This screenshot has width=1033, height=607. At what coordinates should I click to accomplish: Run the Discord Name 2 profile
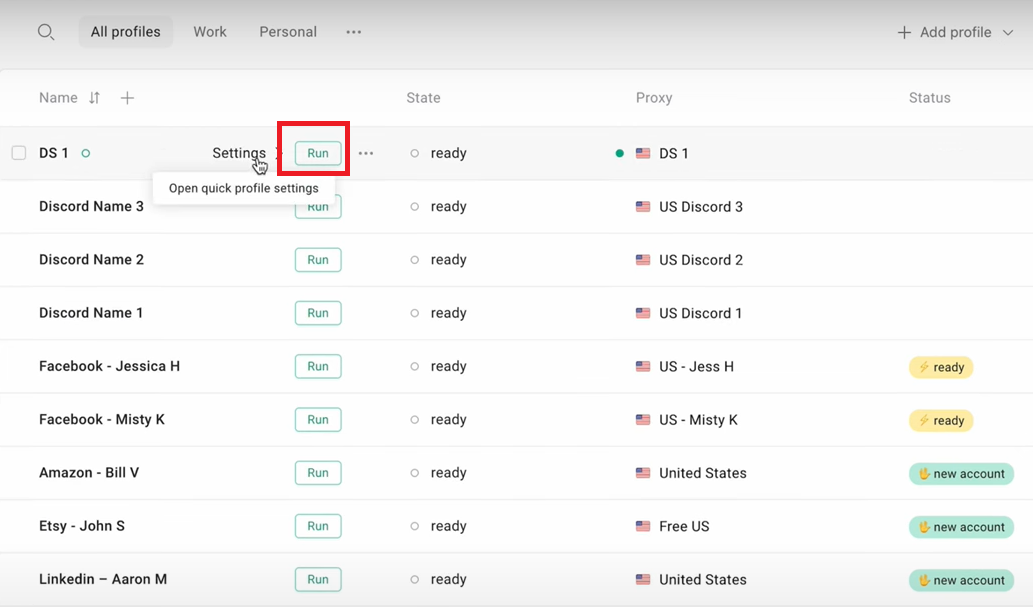click(x=318, y=260)
